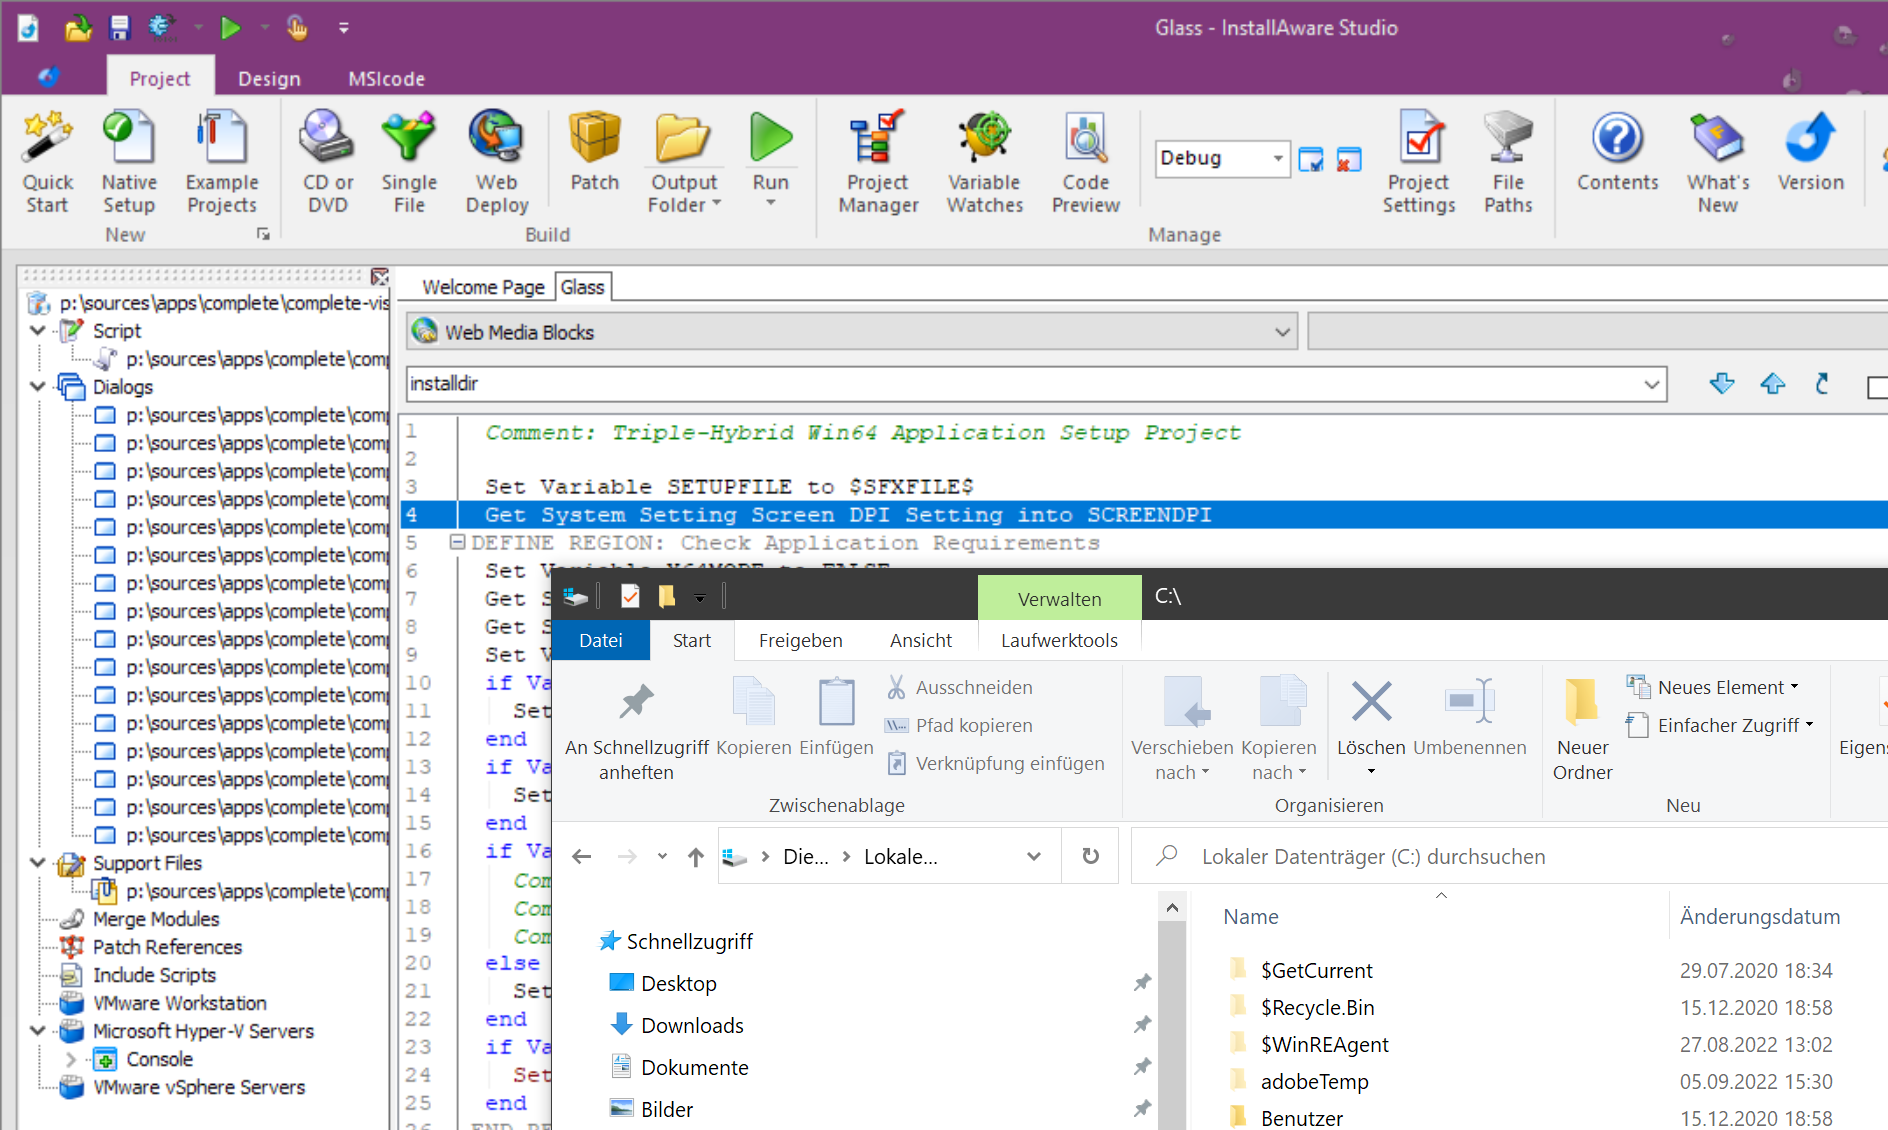Open the Debug configuration dropdown
This screenshot has width=1888, height=1130.
[x=1277, y=159]
